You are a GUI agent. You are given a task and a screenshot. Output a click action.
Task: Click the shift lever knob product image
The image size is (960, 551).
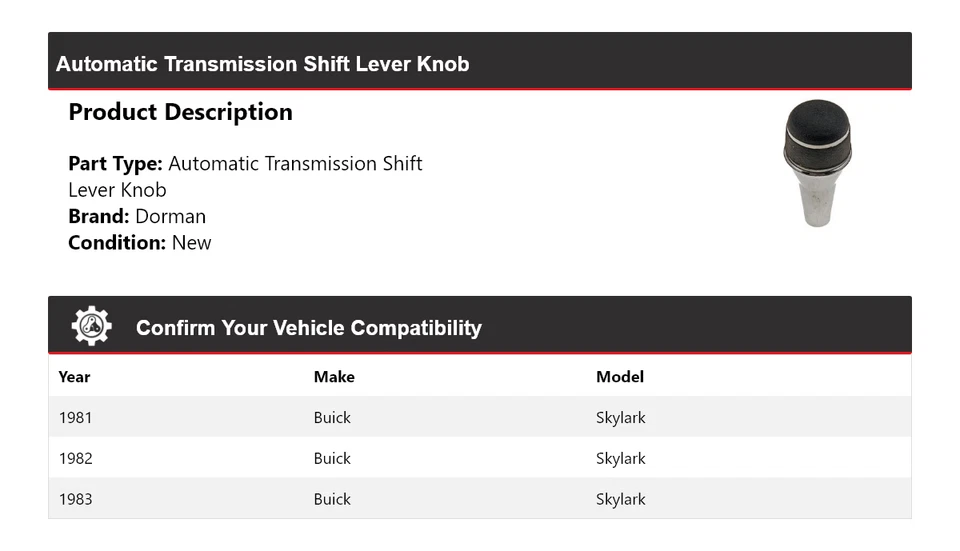[x=817, y=162]
